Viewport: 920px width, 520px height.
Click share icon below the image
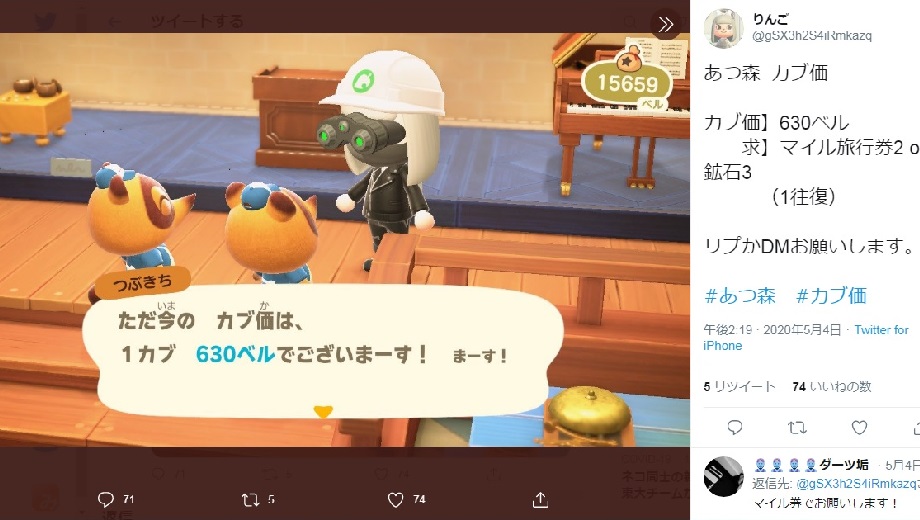540,499
